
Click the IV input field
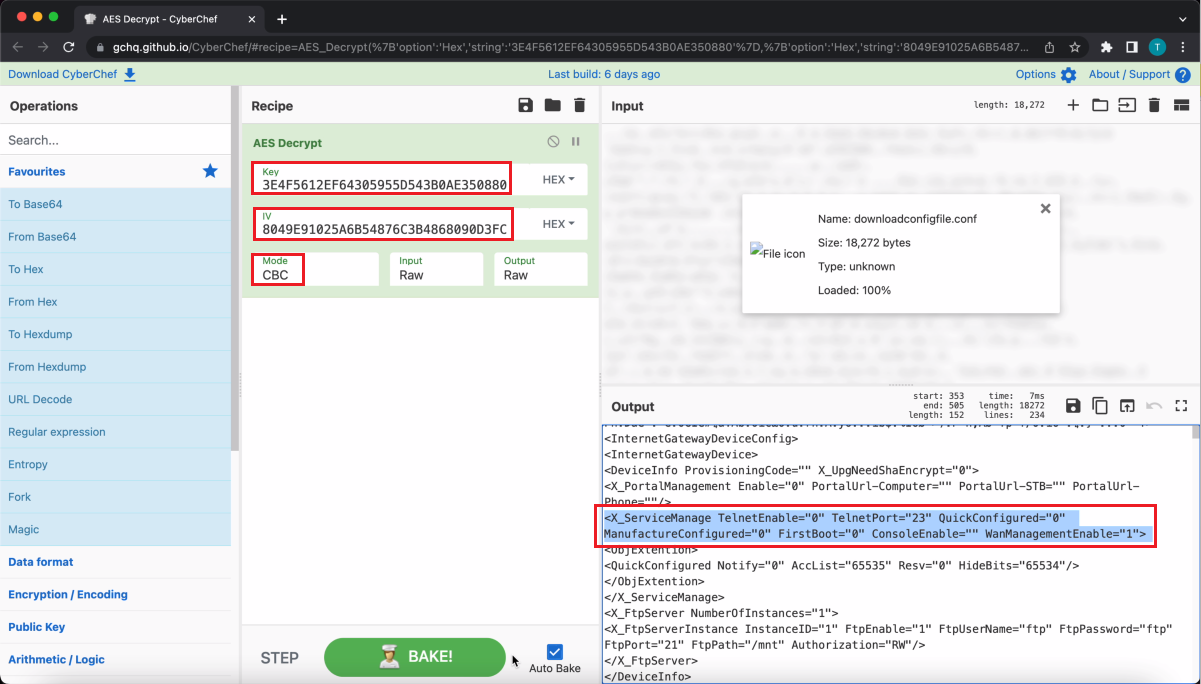(383, 224)
